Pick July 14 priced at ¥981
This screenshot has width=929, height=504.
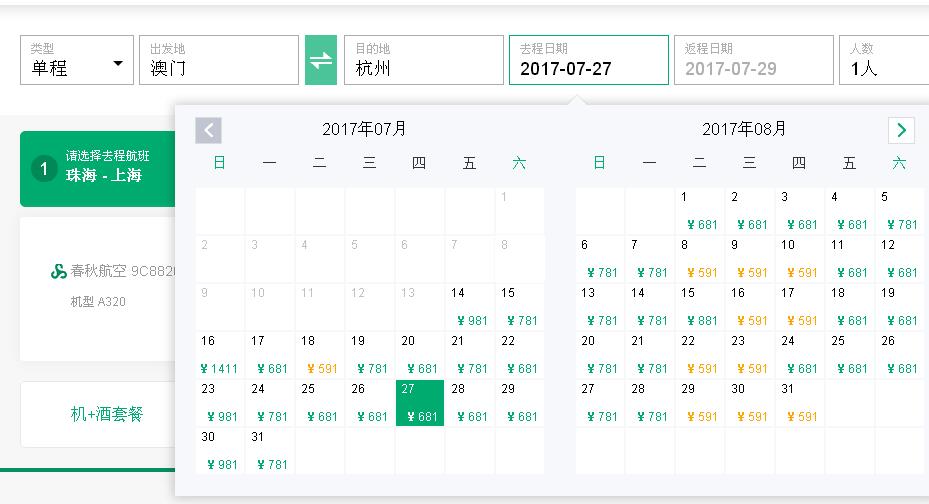pos(470,307)
